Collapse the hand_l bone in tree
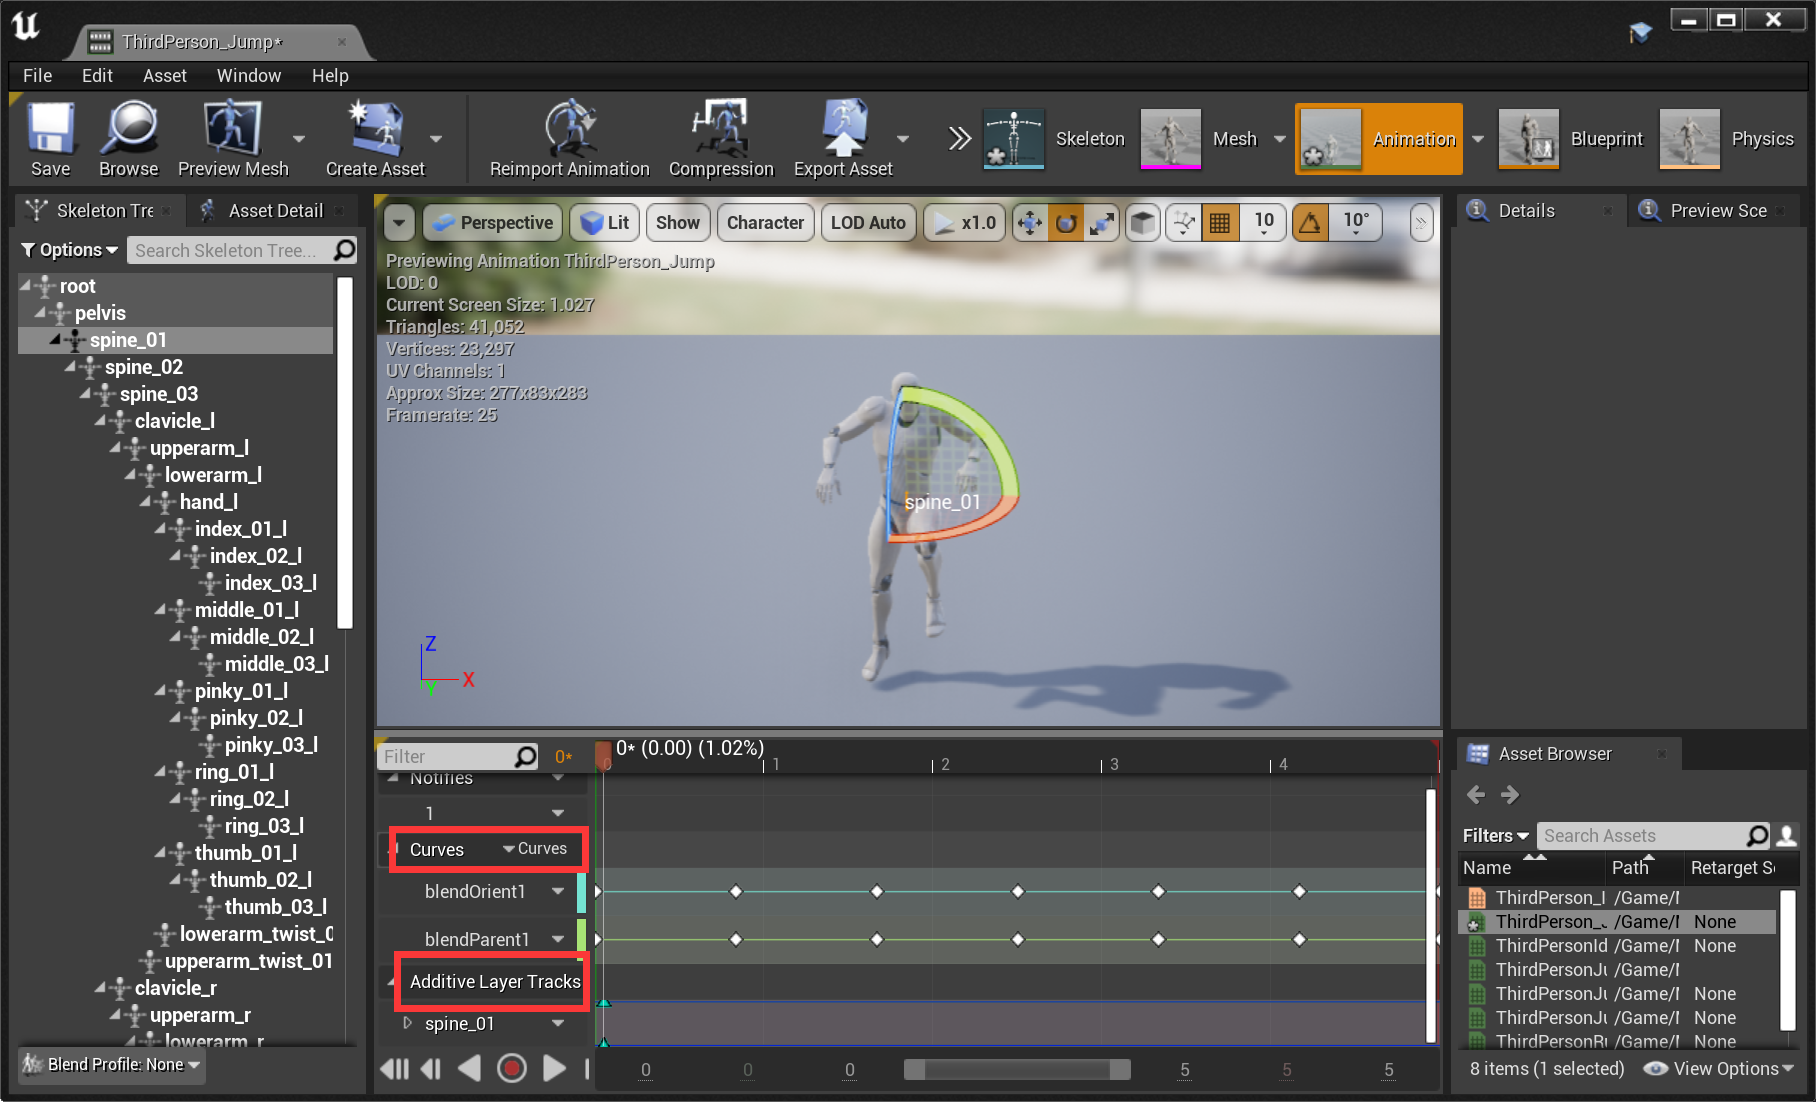This screenshot has width=1816, height=1102. pyautogui.click(x=145, y=502)
